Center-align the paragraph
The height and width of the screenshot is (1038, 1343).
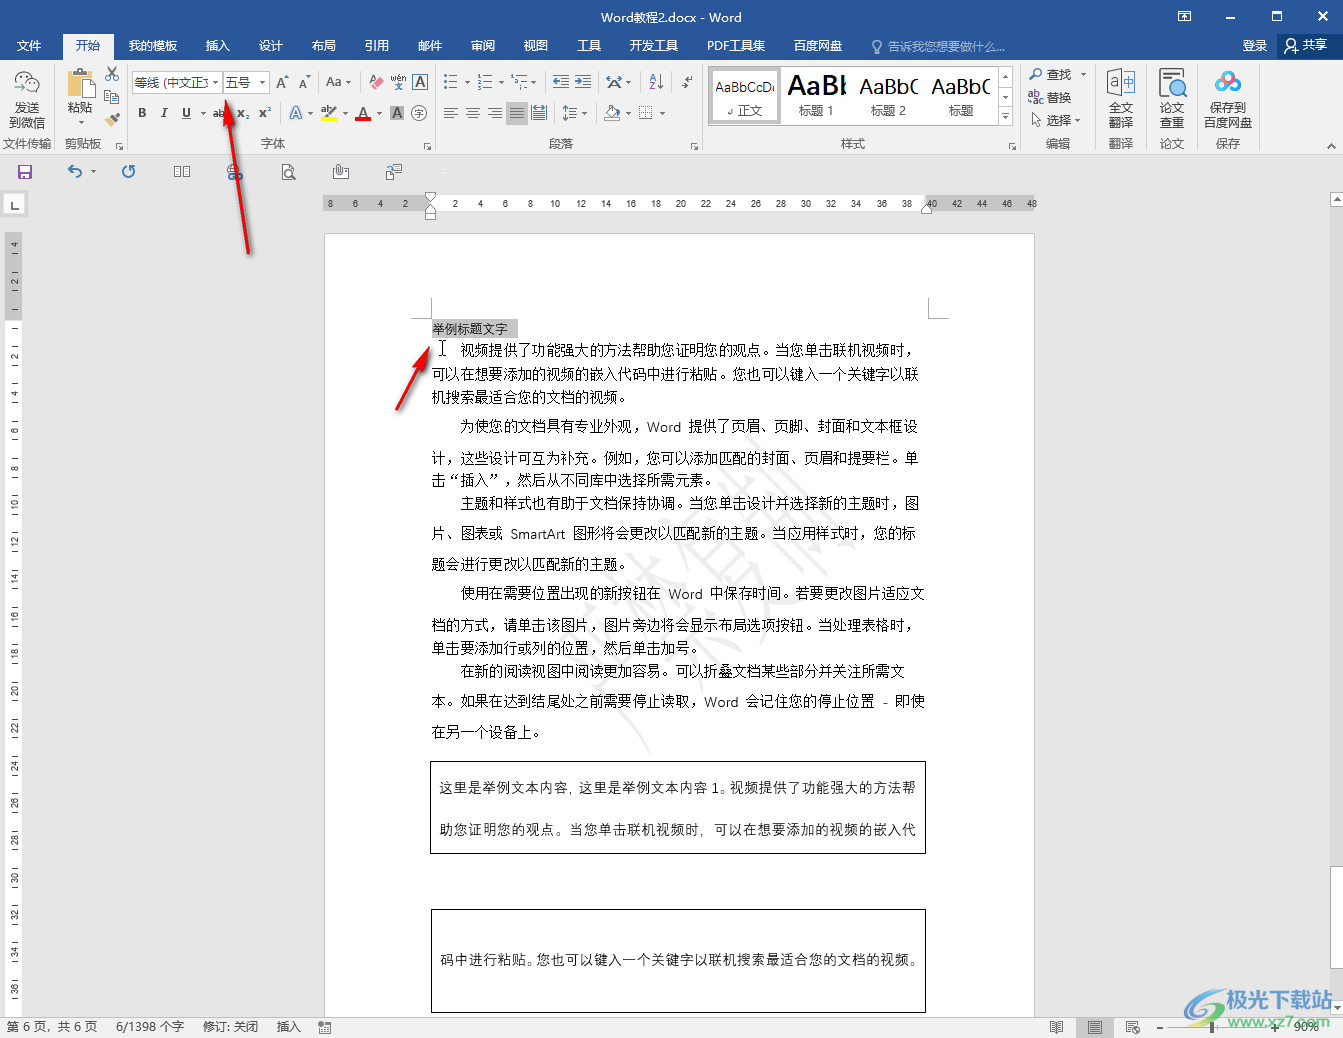[473, 113]
